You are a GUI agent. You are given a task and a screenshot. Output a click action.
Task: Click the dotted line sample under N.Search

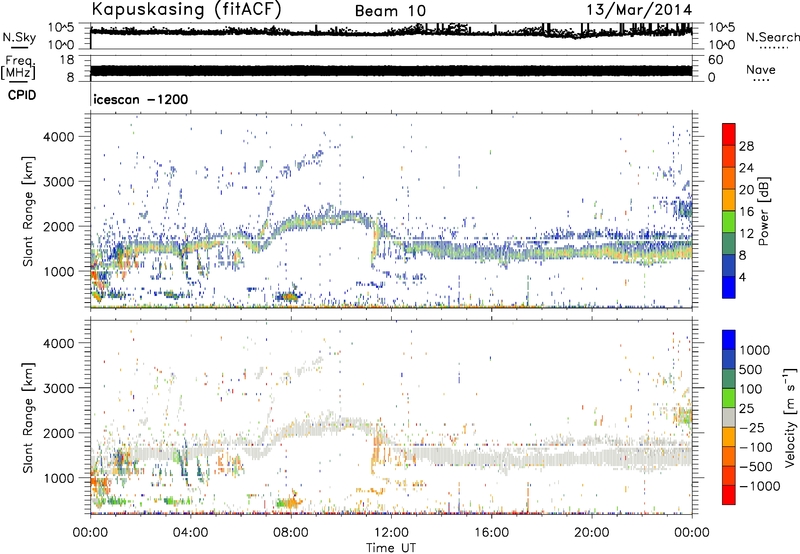pos(774,48)
